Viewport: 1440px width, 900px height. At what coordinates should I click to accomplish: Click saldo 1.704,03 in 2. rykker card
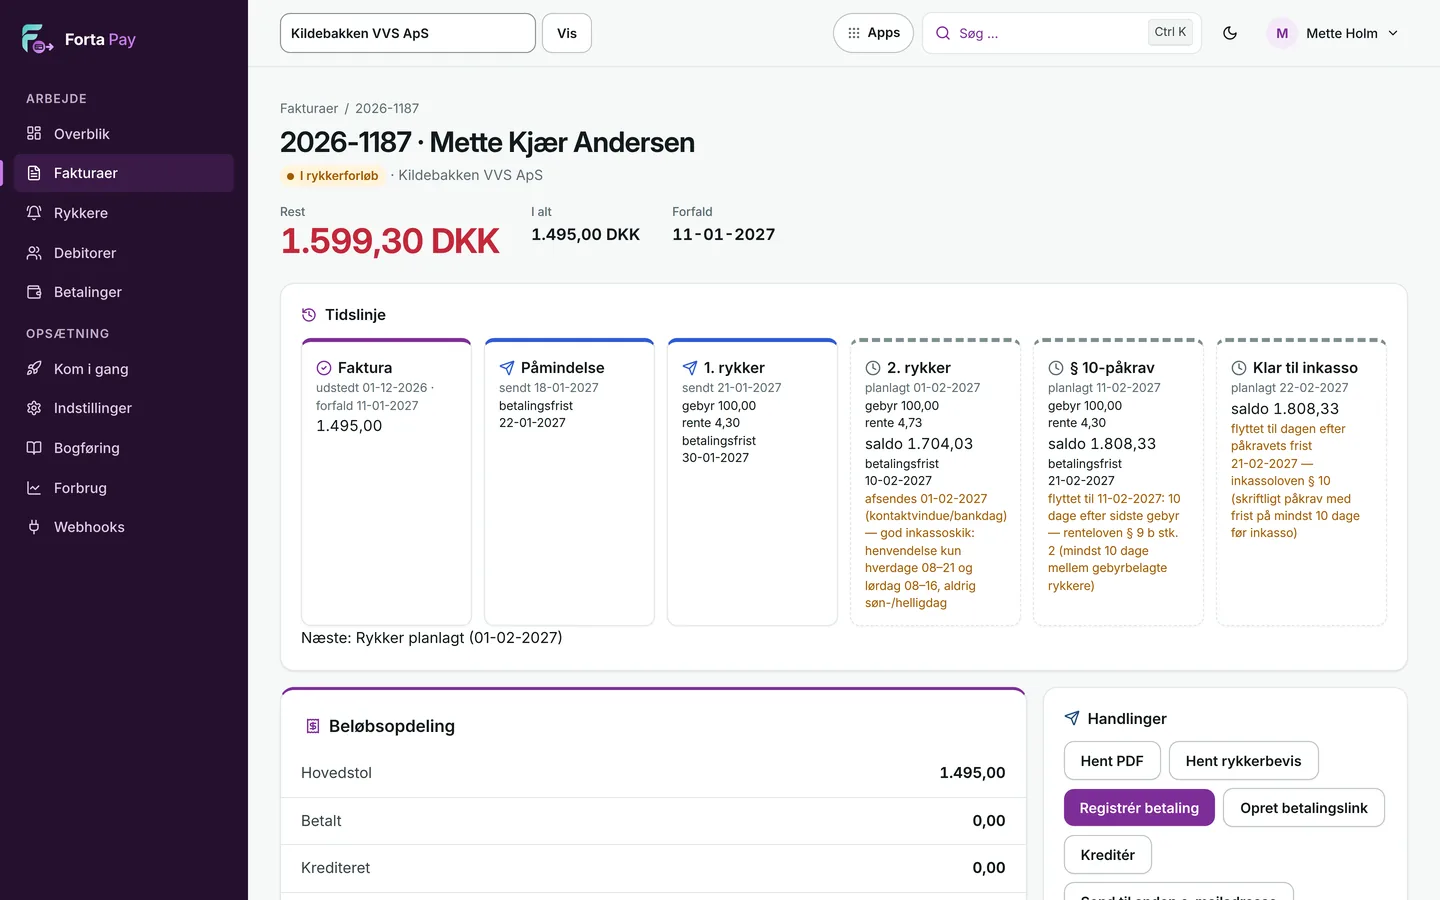pos(919,444)
